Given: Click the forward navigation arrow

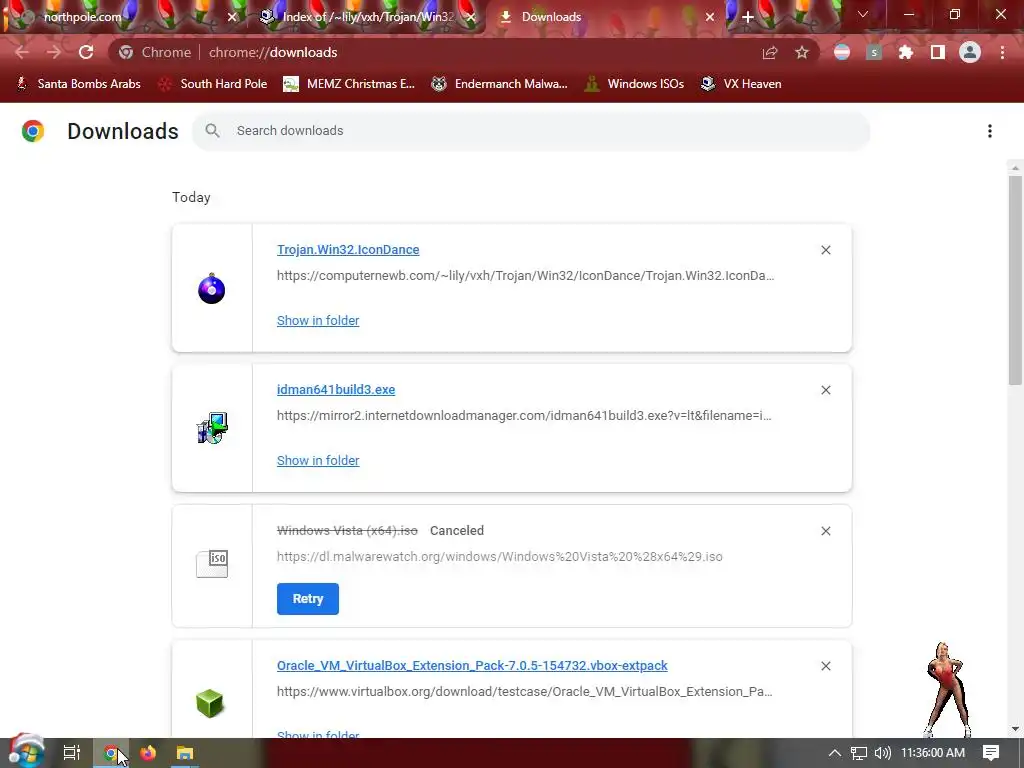Looking at the screenshot, I should [x=54, y=52].
